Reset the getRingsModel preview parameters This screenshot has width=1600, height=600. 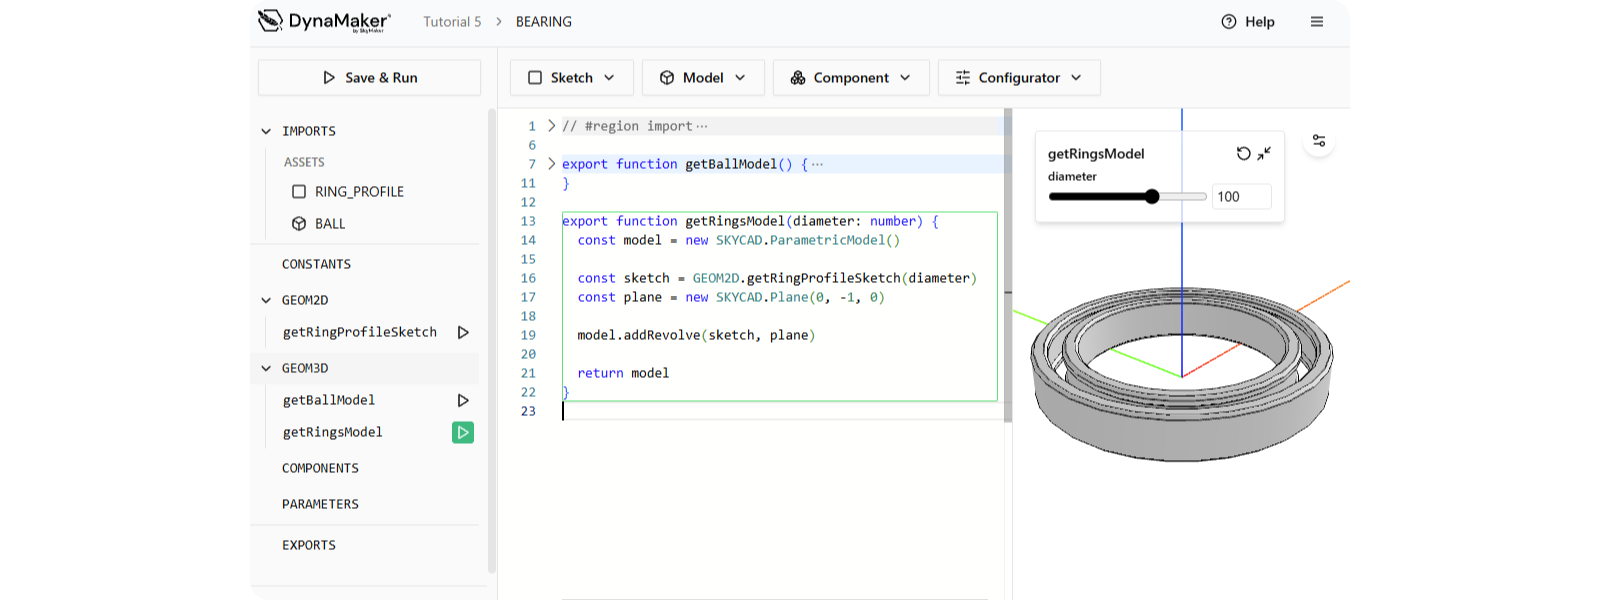point(1243,153)
